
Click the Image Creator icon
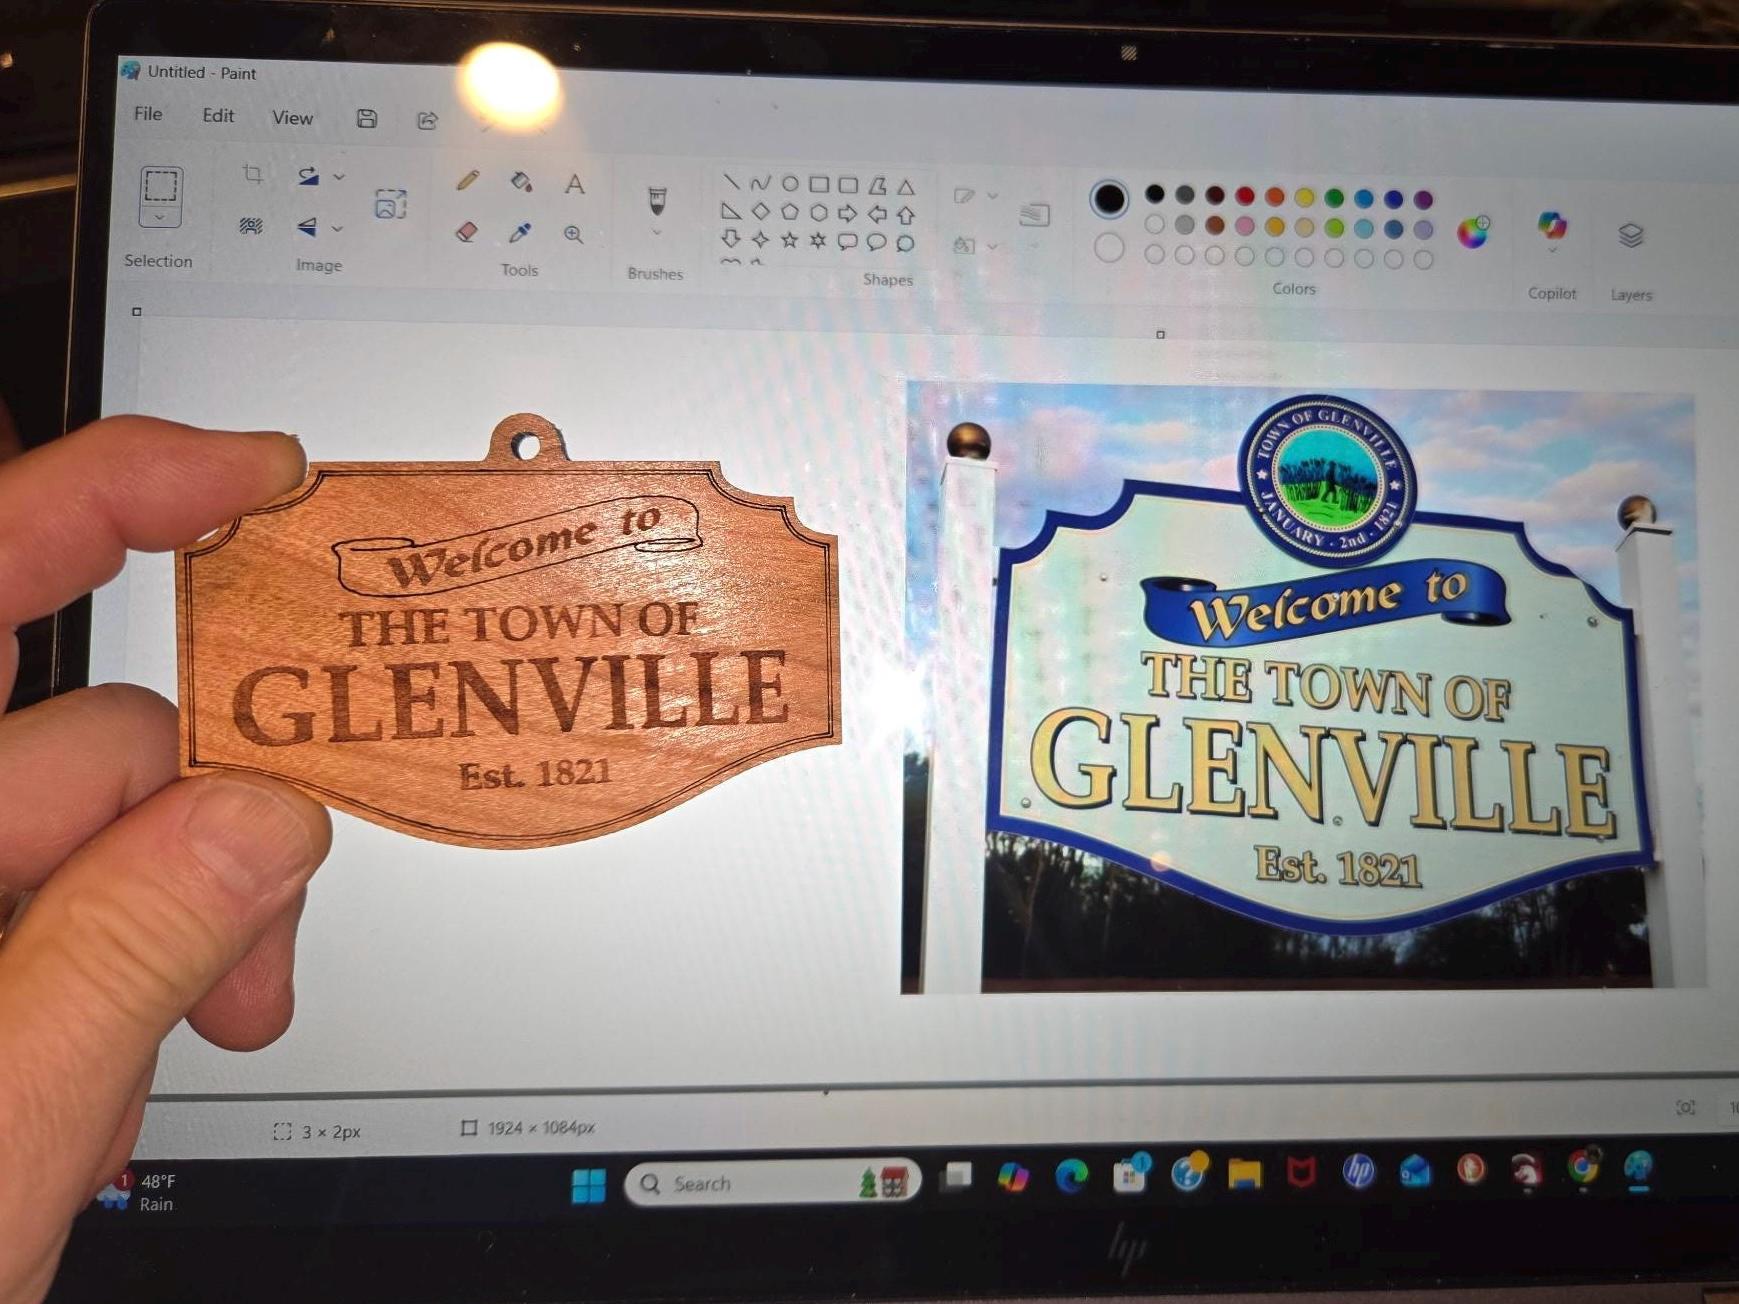coord(390,203)
